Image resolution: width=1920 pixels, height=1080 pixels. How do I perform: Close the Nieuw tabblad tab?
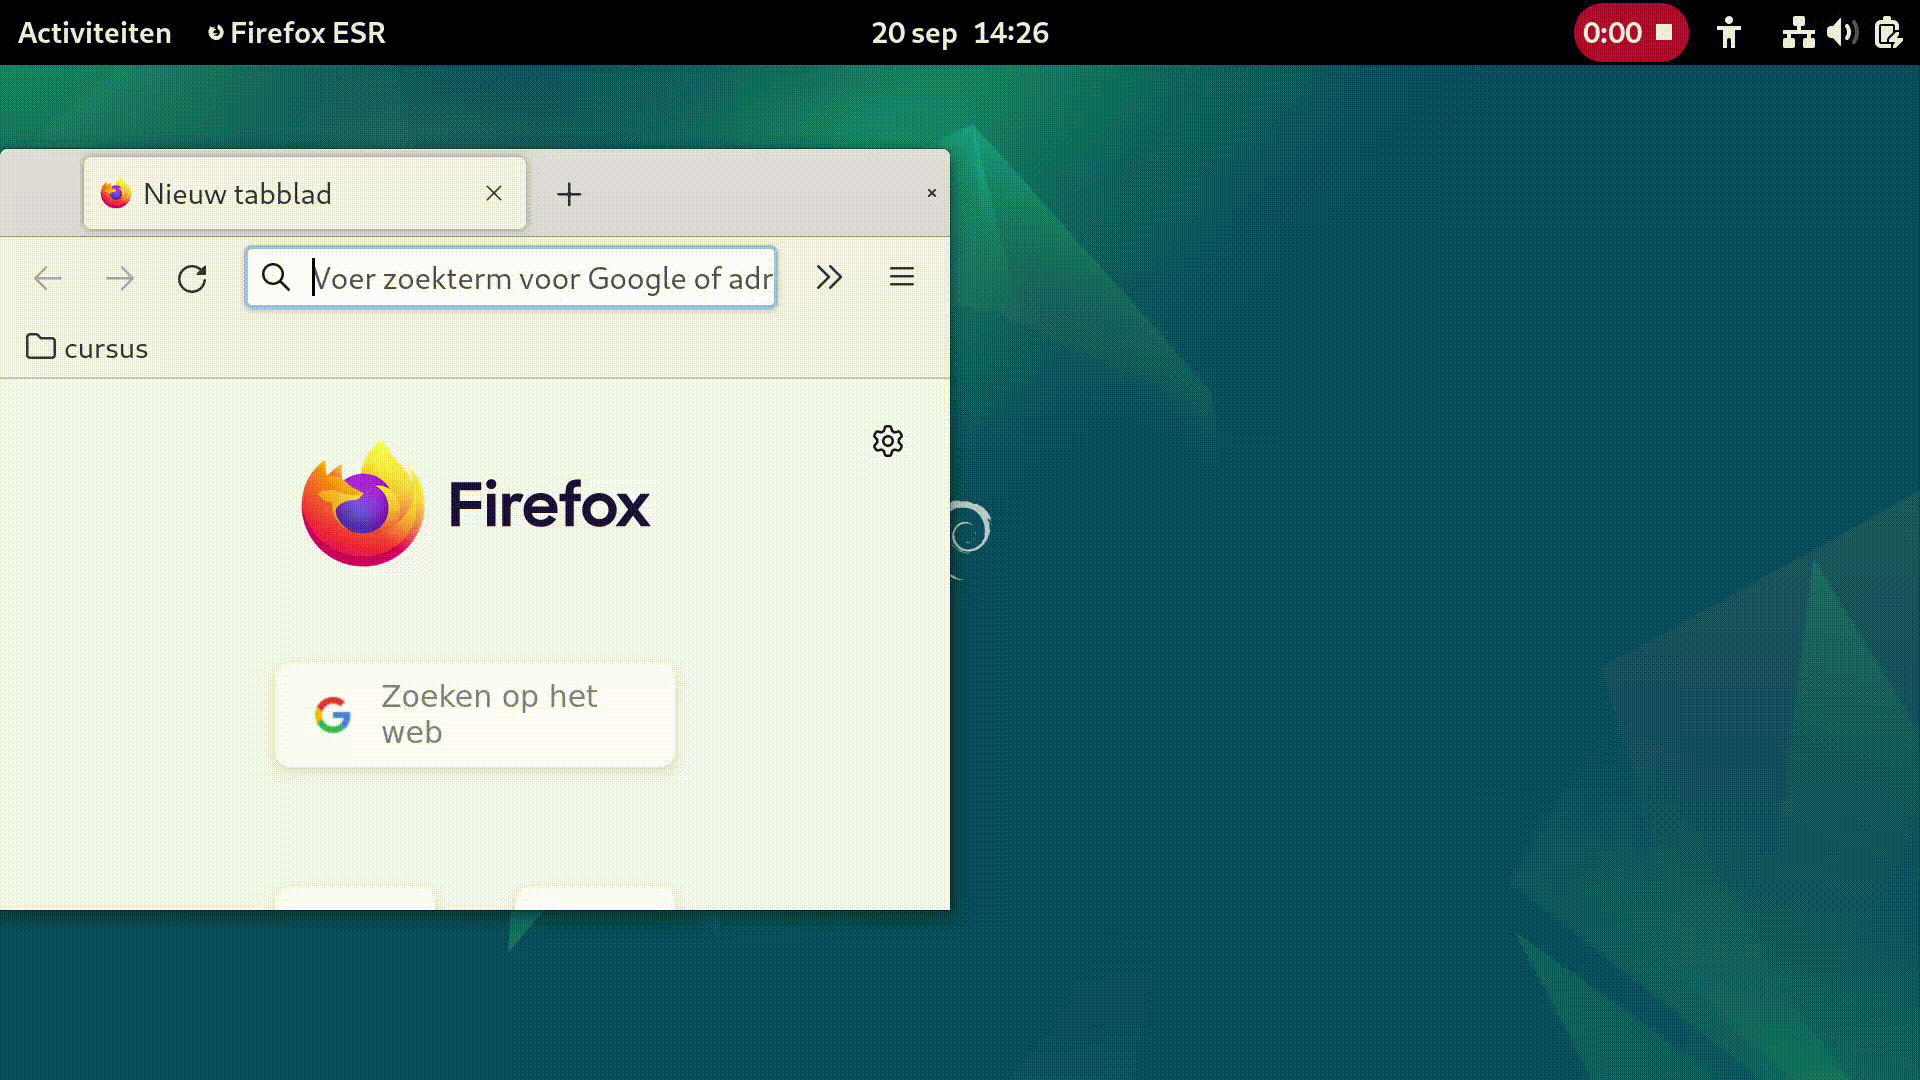tap(494, 193)
